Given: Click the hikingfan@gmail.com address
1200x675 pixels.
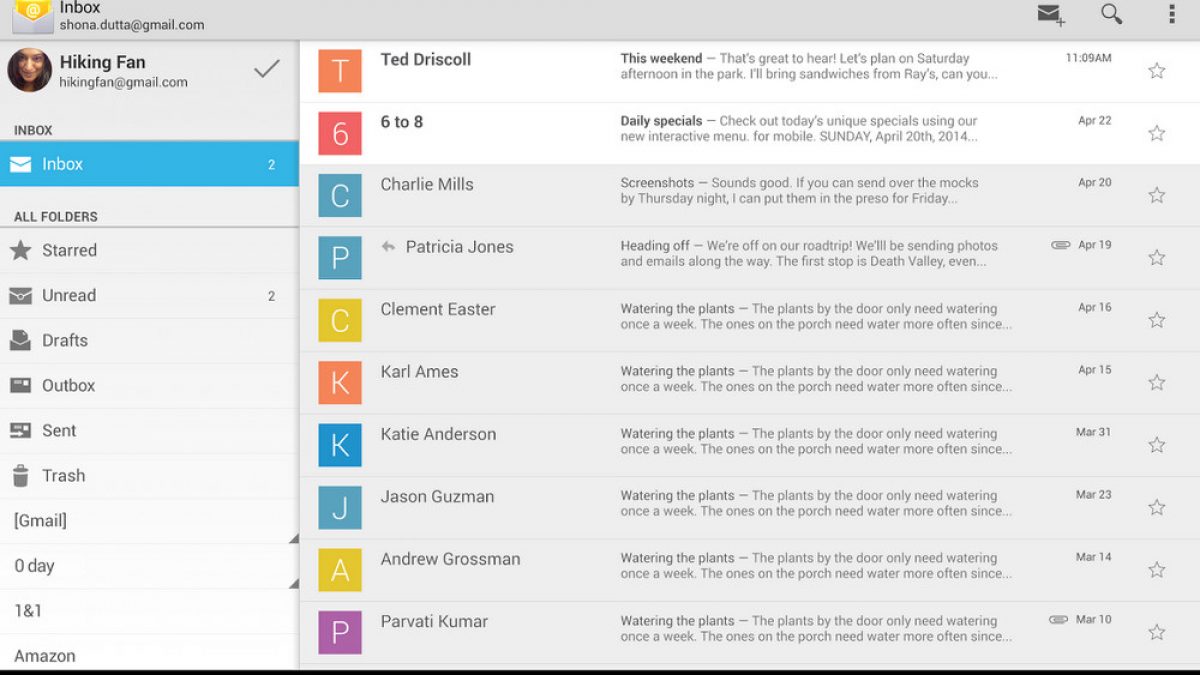Looking at the screenshot, I should (123, 83).
